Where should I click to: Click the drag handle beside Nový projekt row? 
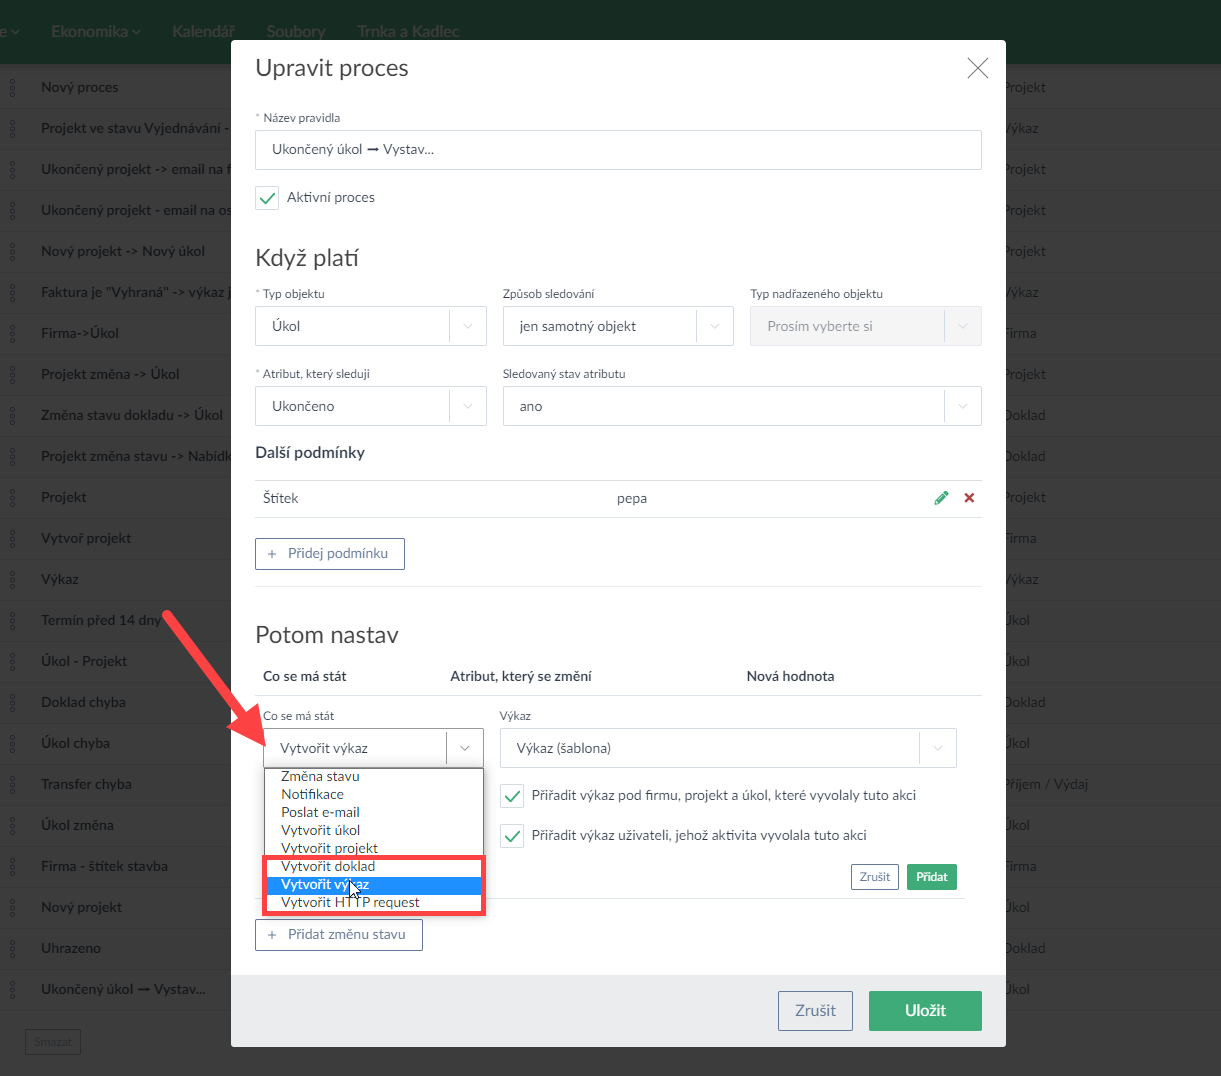point(12,907)
